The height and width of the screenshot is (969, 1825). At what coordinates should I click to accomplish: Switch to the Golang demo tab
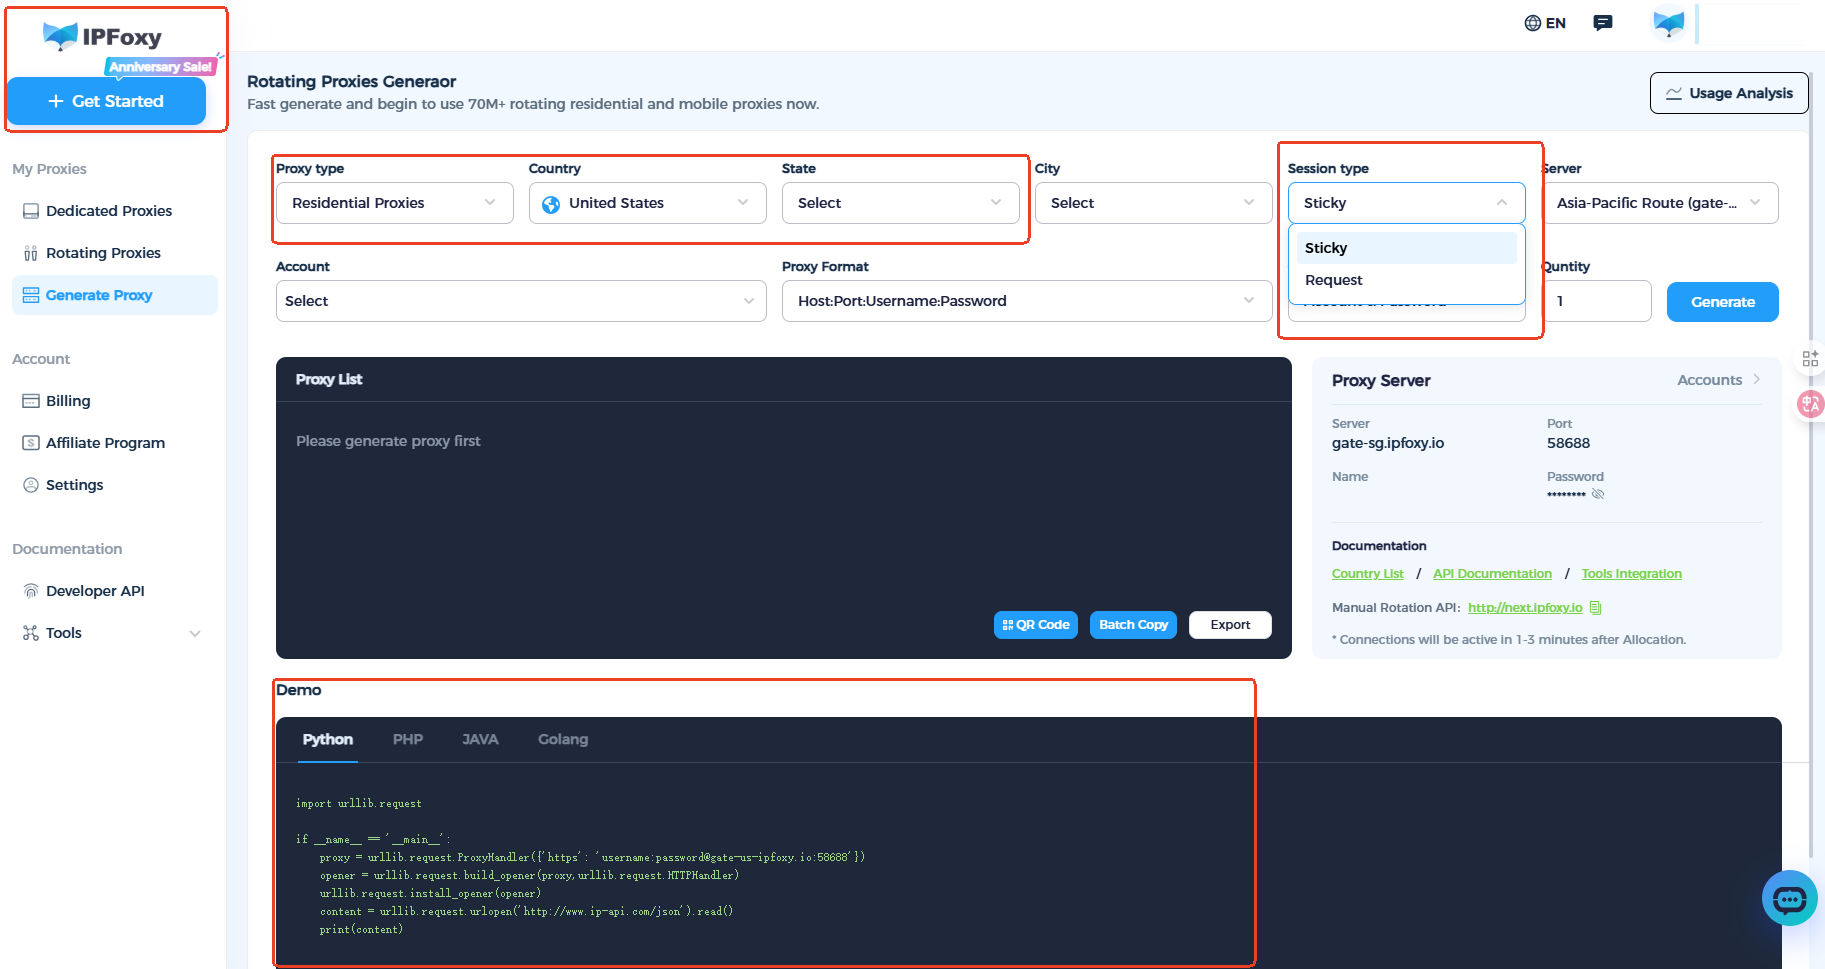(563, 739)
